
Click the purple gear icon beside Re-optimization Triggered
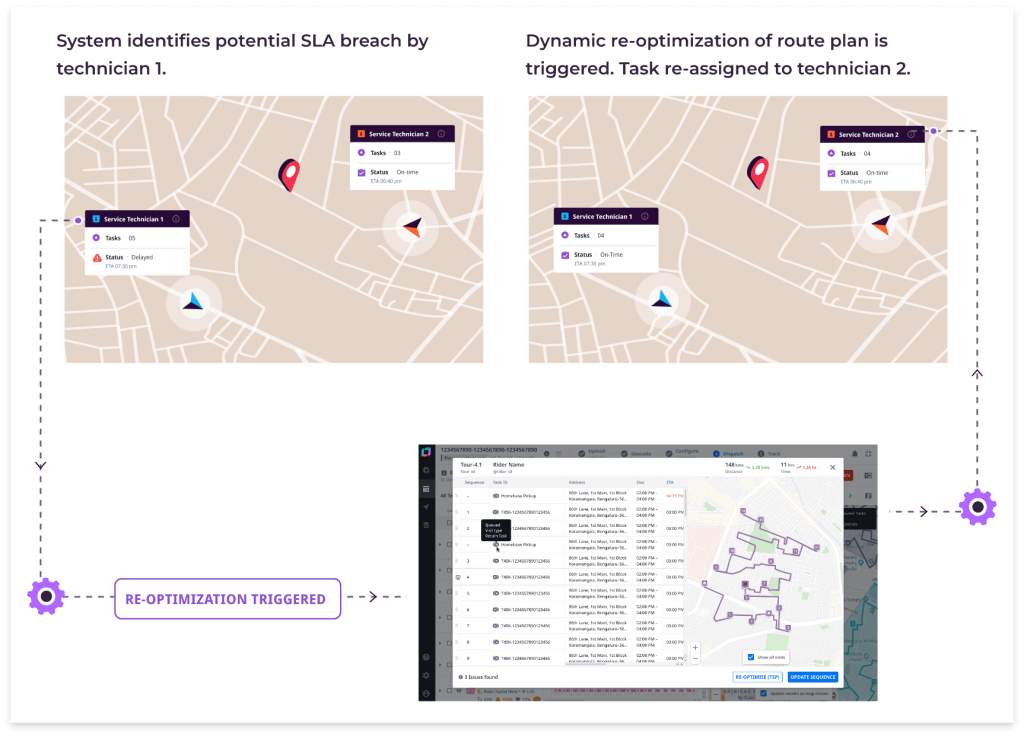pos(46,597)
